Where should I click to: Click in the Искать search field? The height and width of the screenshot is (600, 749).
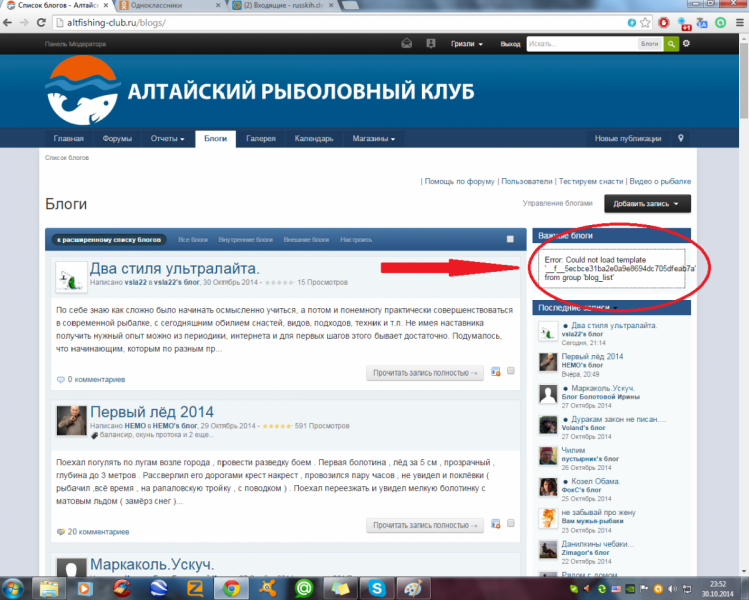tap(582, 44)
